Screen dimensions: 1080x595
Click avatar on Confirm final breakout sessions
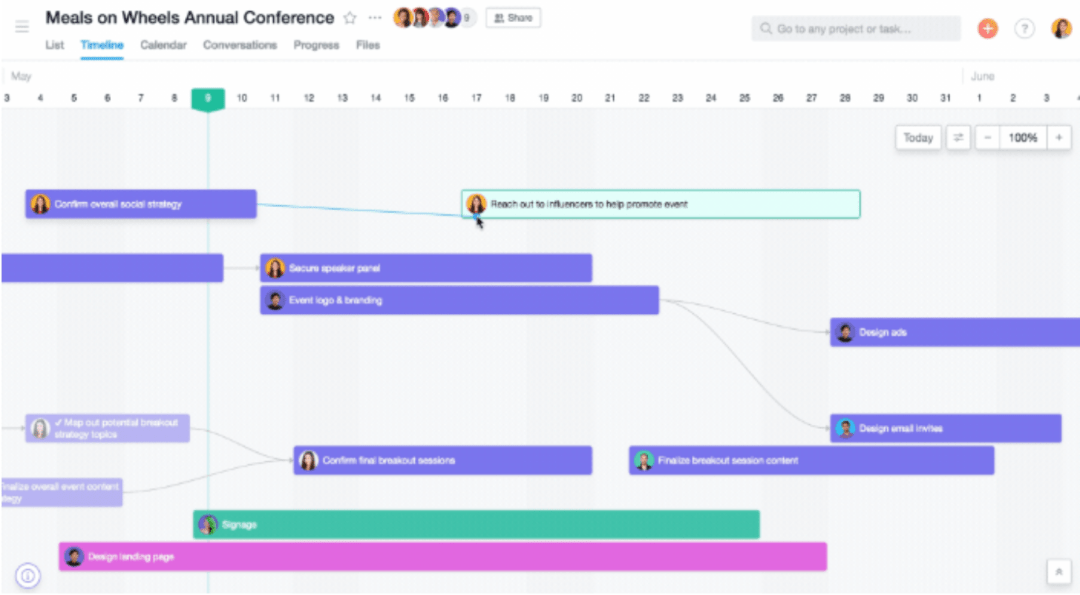coord(309,461)
